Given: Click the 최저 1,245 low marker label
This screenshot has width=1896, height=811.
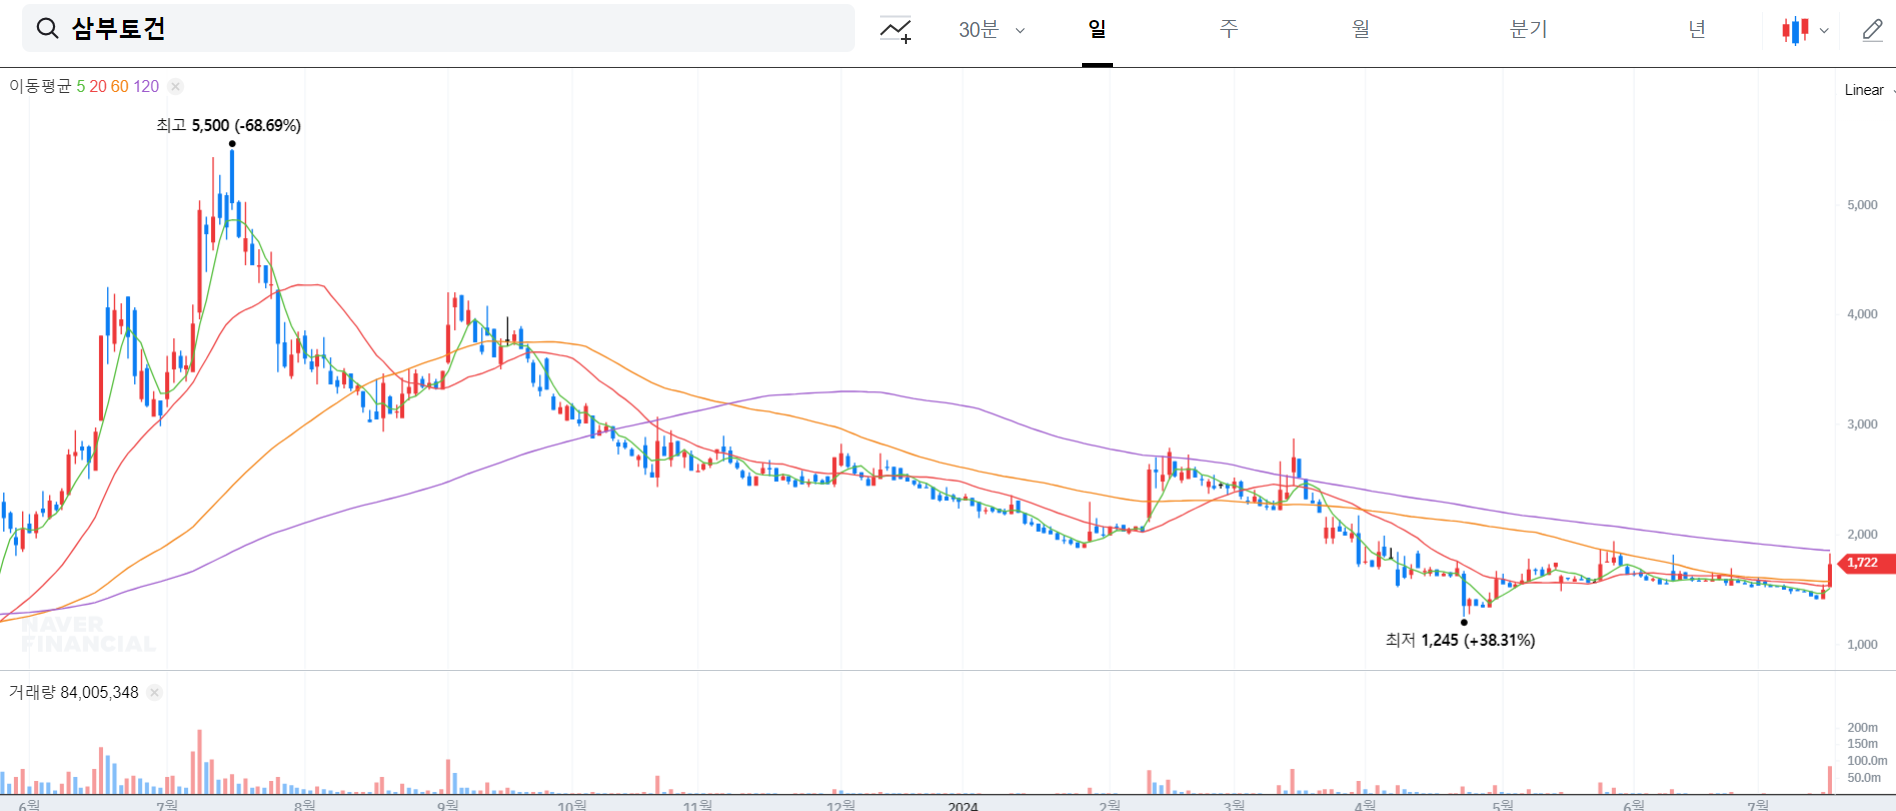Looking at the screenshot, I should (x=1460, y=640).
